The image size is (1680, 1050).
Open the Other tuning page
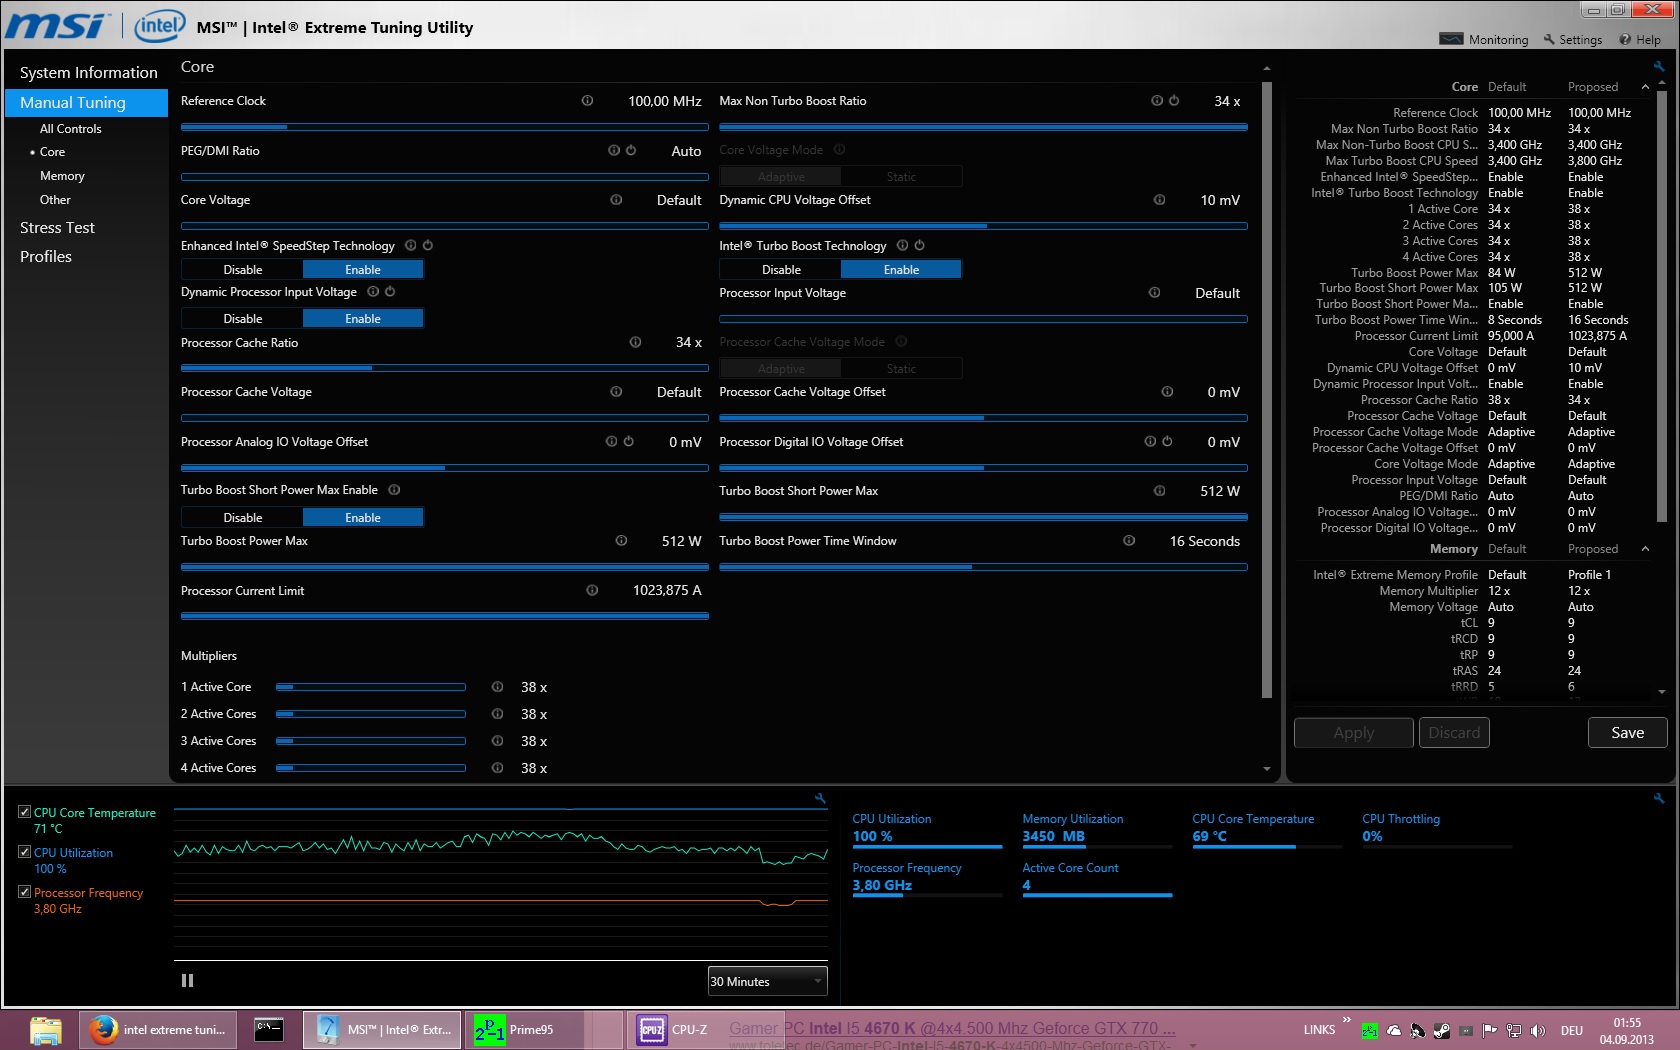coord(55,200)
